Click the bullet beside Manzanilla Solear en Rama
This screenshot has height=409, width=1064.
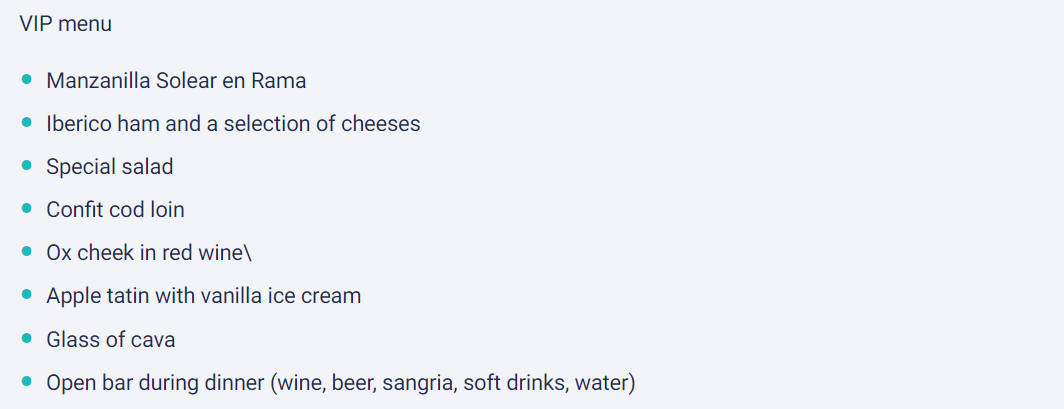(27, 79)
